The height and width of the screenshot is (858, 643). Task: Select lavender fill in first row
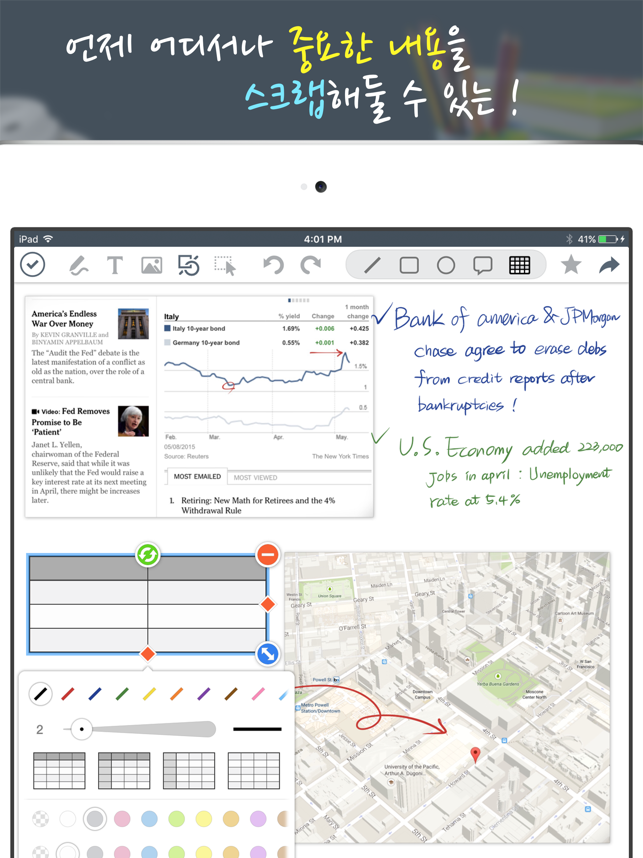click(x=258, y=819)
